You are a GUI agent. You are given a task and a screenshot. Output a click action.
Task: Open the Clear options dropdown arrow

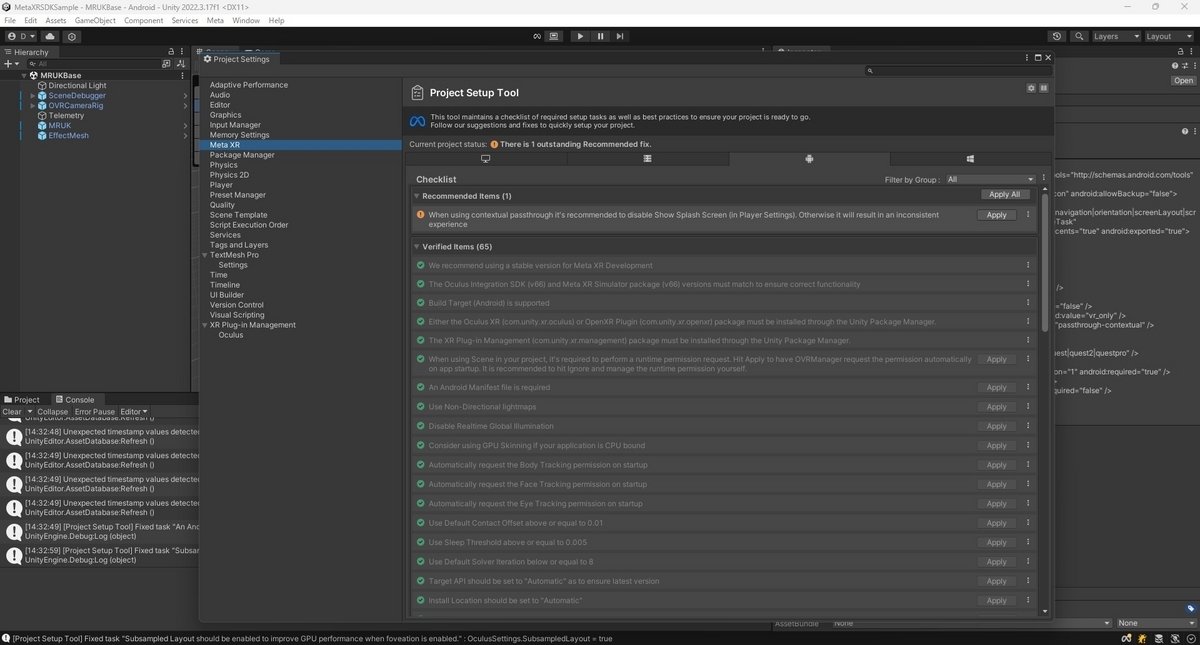tap(29, 412)
